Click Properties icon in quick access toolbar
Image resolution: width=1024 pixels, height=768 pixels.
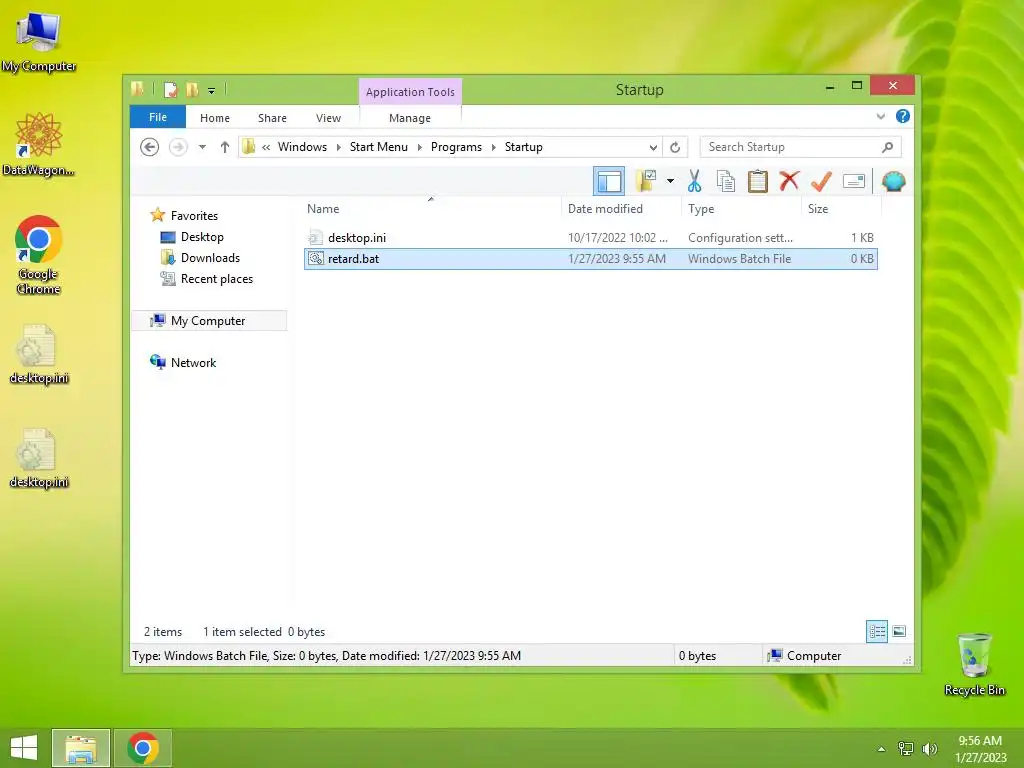pyautogui.click(x=170, y=89)
